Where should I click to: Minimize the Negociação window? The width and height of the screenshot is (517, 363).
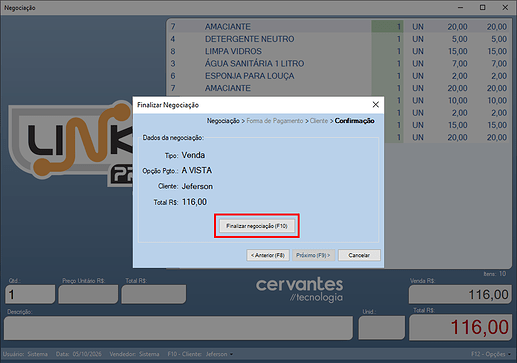pos(460,7)
